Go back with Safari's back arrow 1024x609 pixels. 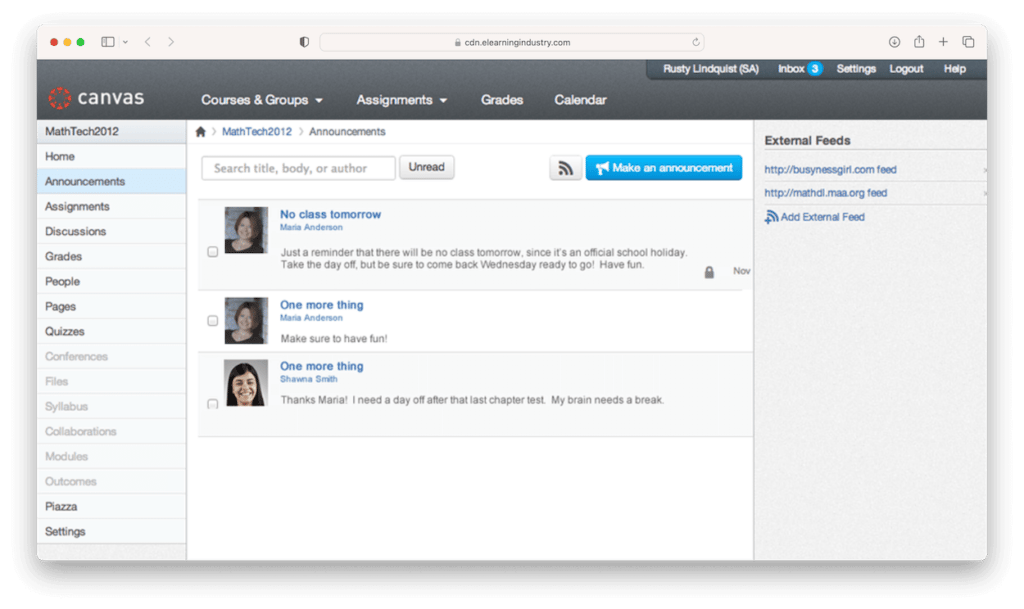tap(148, 42)
